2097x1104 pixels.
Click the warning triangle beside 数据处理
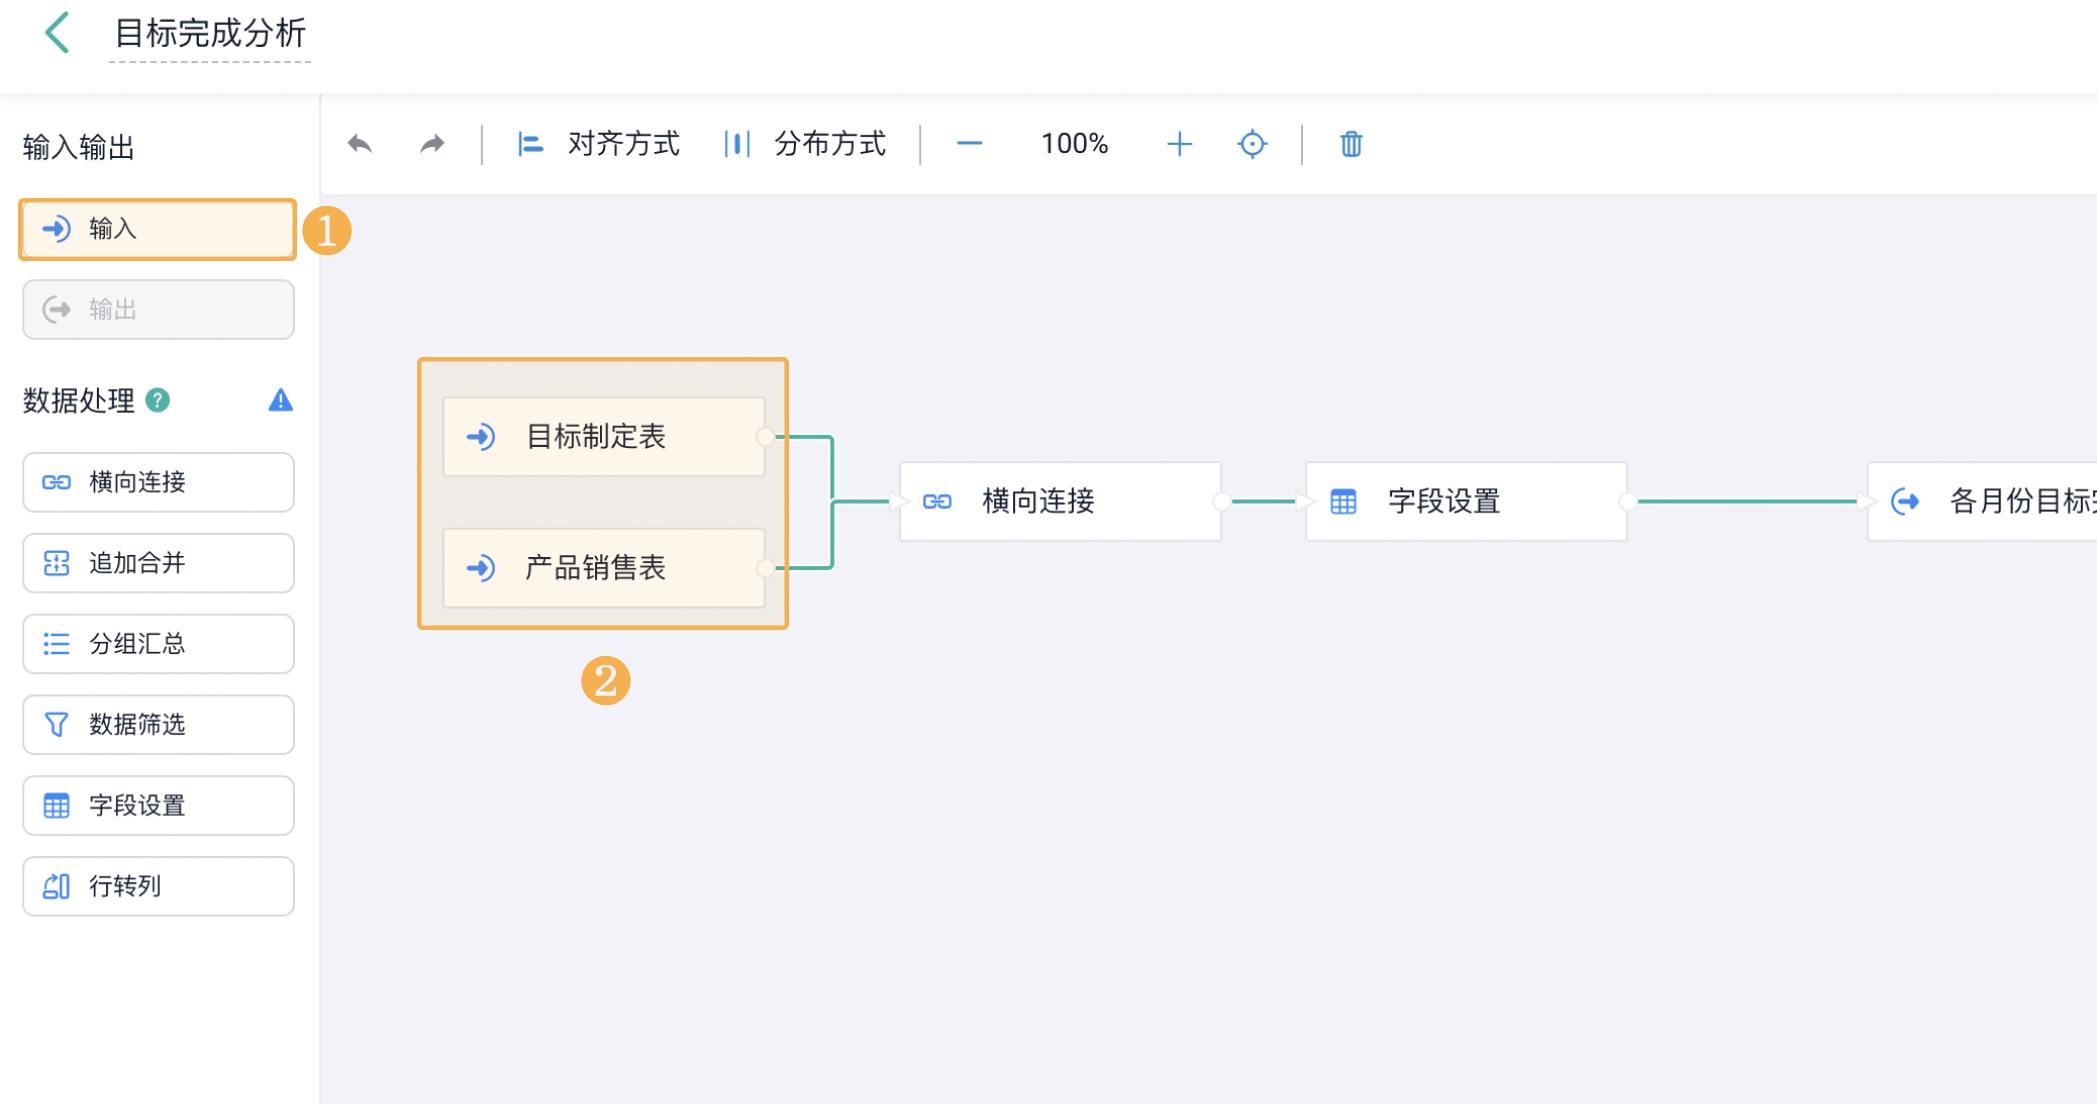[280, 401]
